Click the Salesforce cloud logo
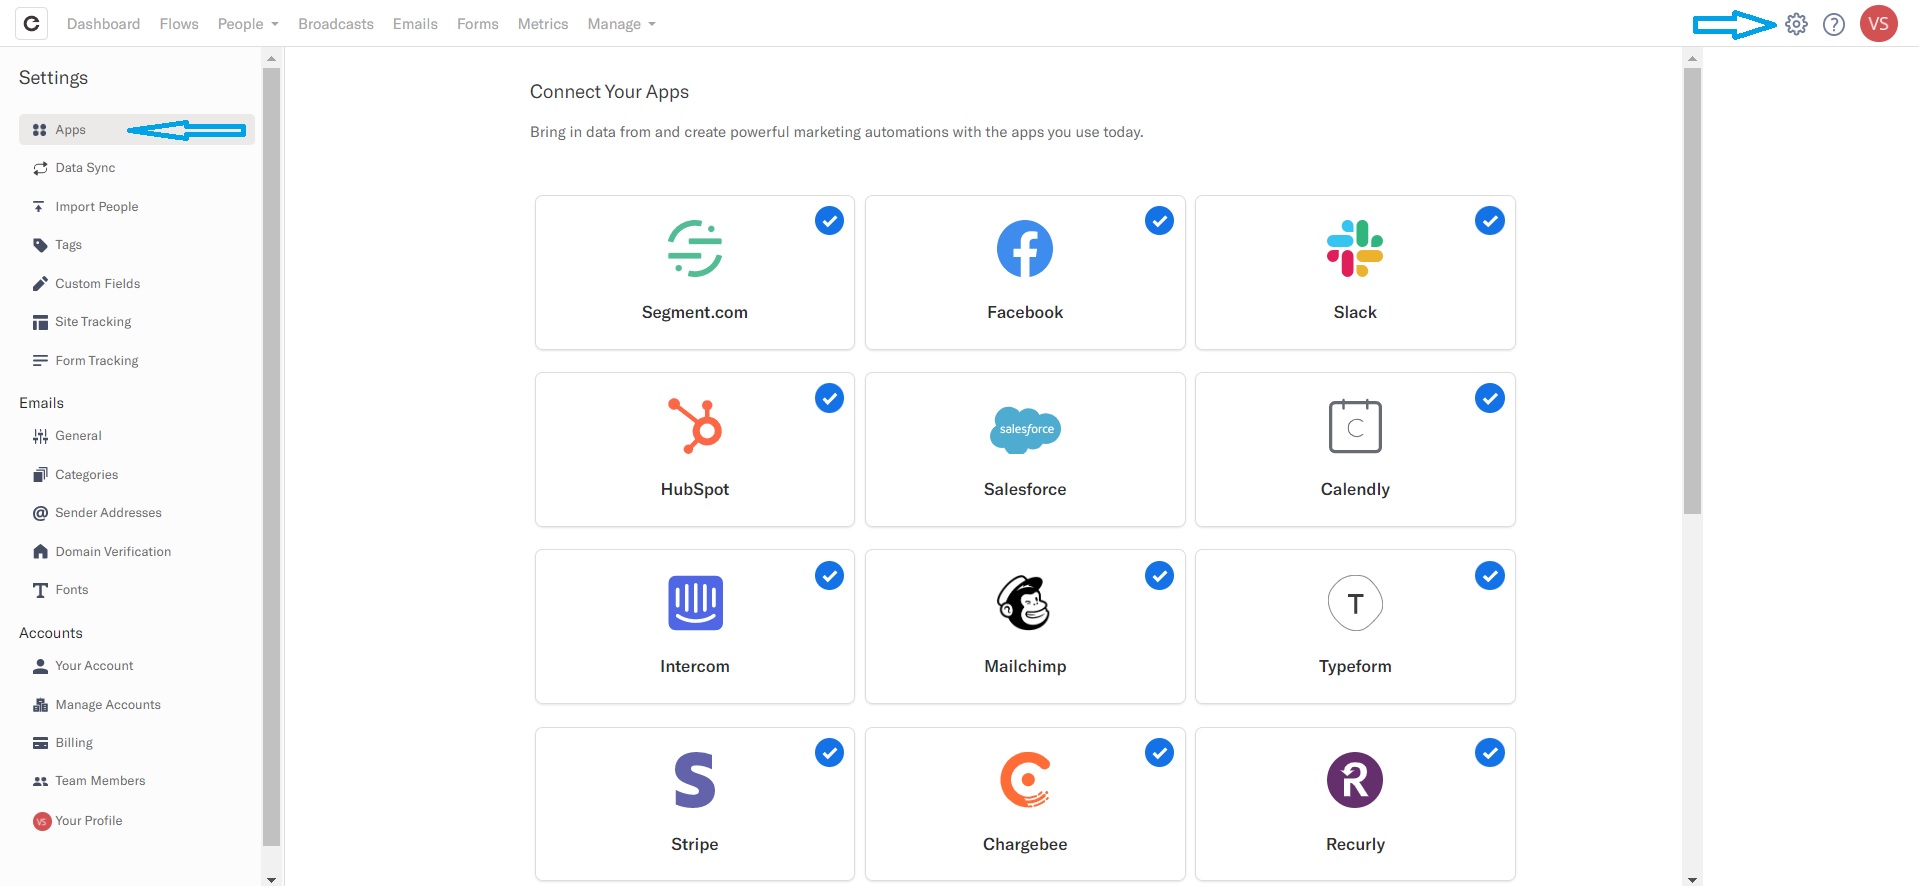 point(1025,429)
